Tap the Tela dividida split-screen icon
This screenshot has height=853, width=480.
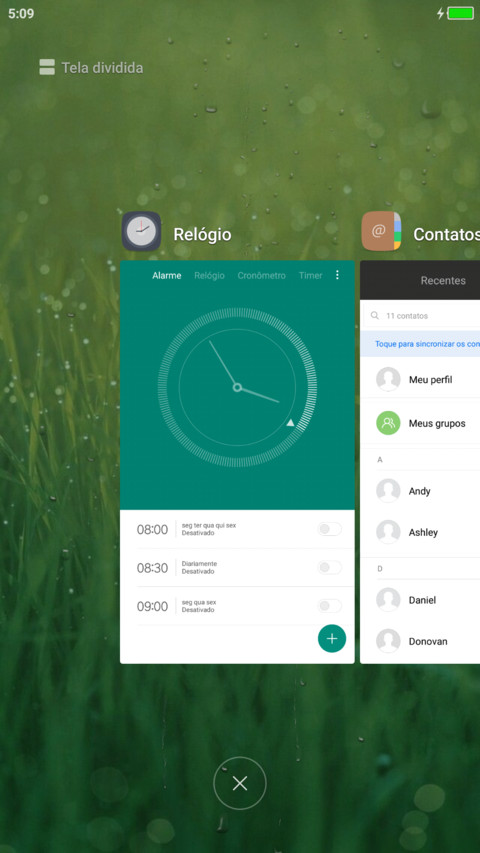(x=47, y=67)
